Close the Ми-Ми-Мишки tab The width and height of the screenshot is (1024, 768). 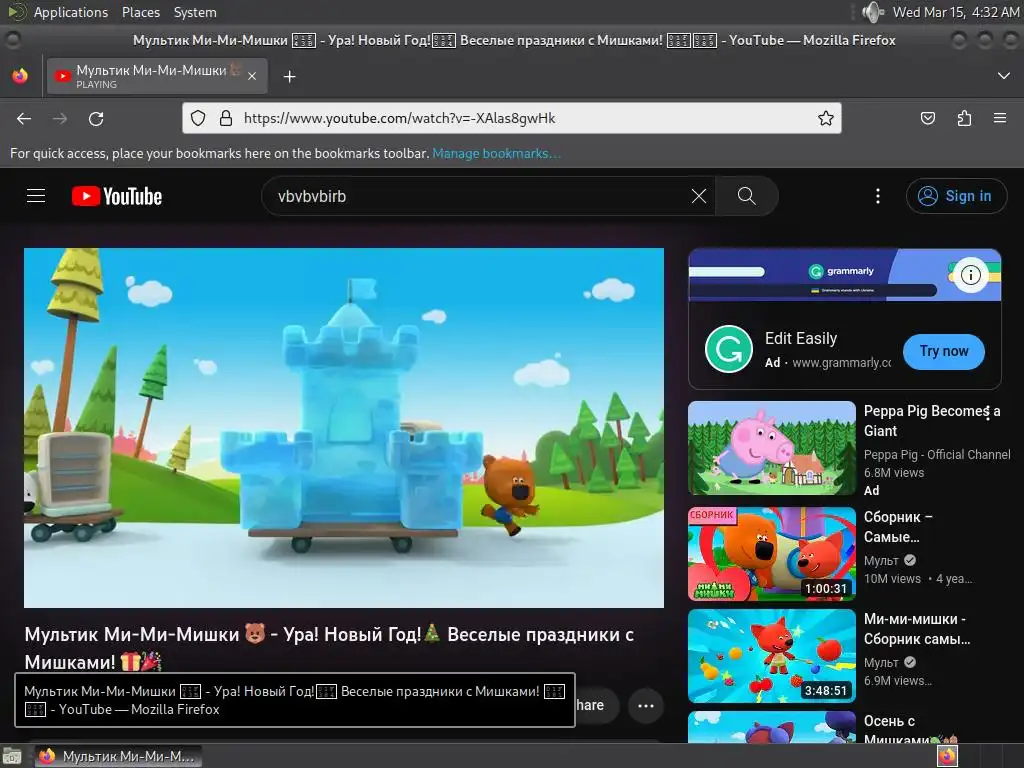(252, 76)
